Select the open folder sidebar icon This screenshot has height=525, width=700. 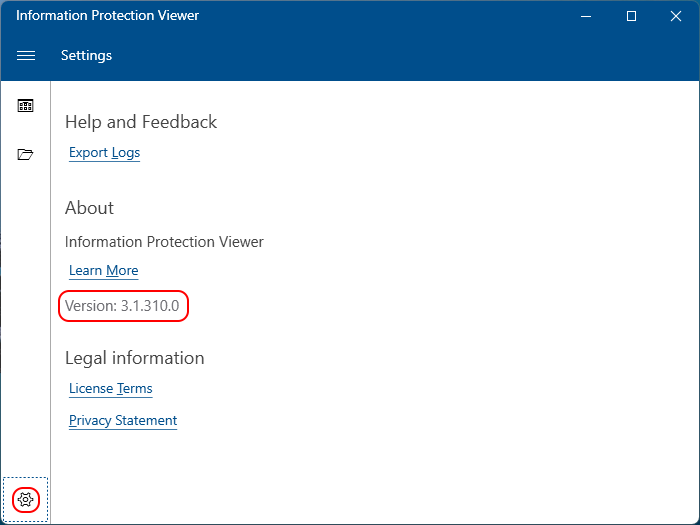pyautogui.click(x=25, y=154)
